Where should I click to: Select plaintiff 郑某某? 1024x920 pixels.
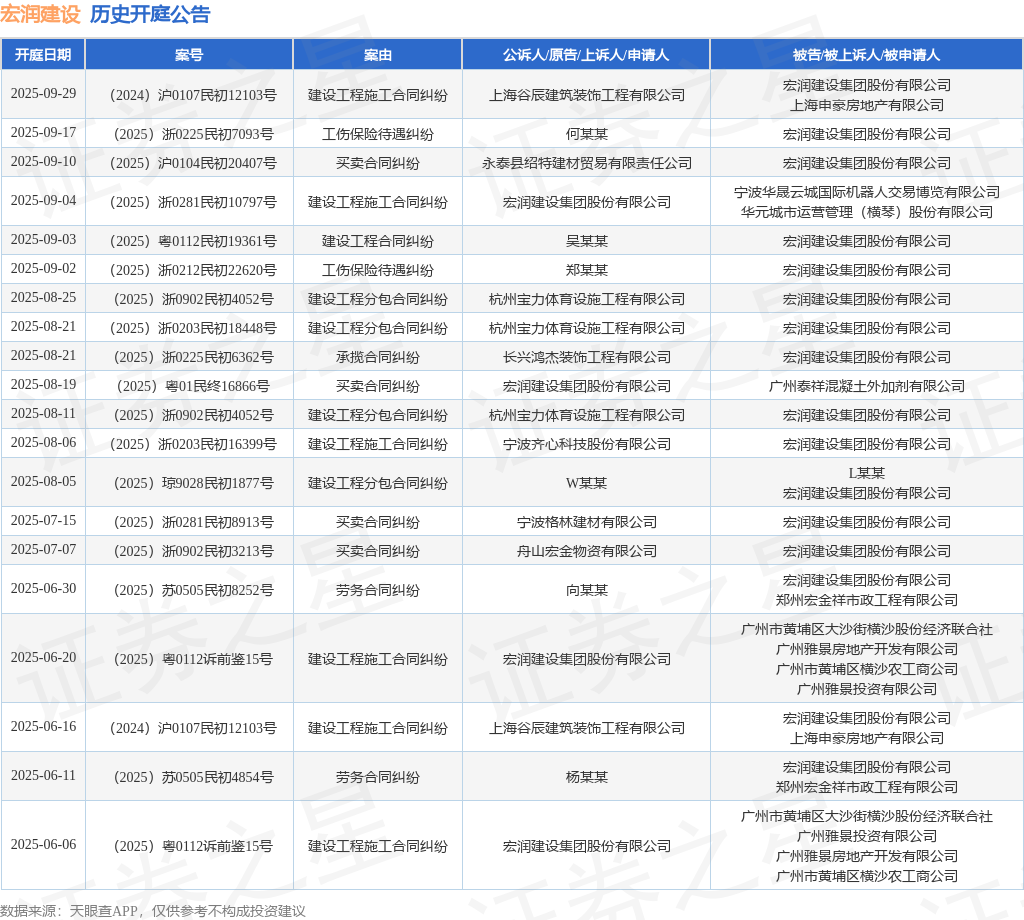pyautogui.click(x=586, y=270)
